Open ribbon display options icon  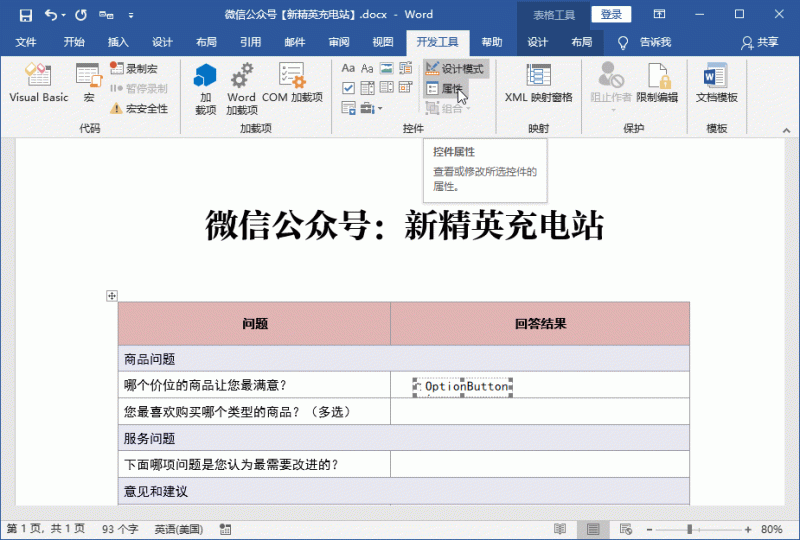[x=659, y=14]
